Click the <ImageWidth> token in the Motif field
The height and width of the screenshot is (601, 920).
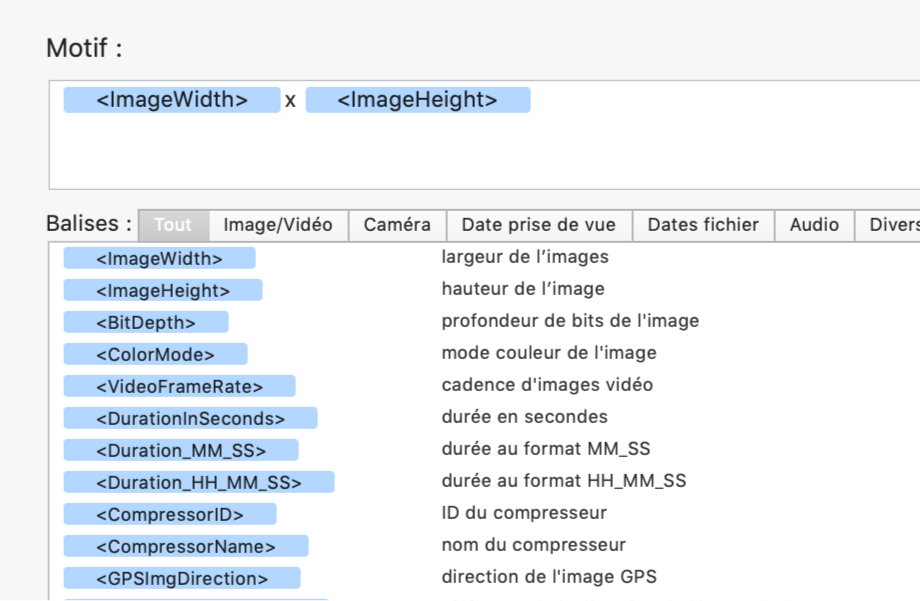(172, 100)
